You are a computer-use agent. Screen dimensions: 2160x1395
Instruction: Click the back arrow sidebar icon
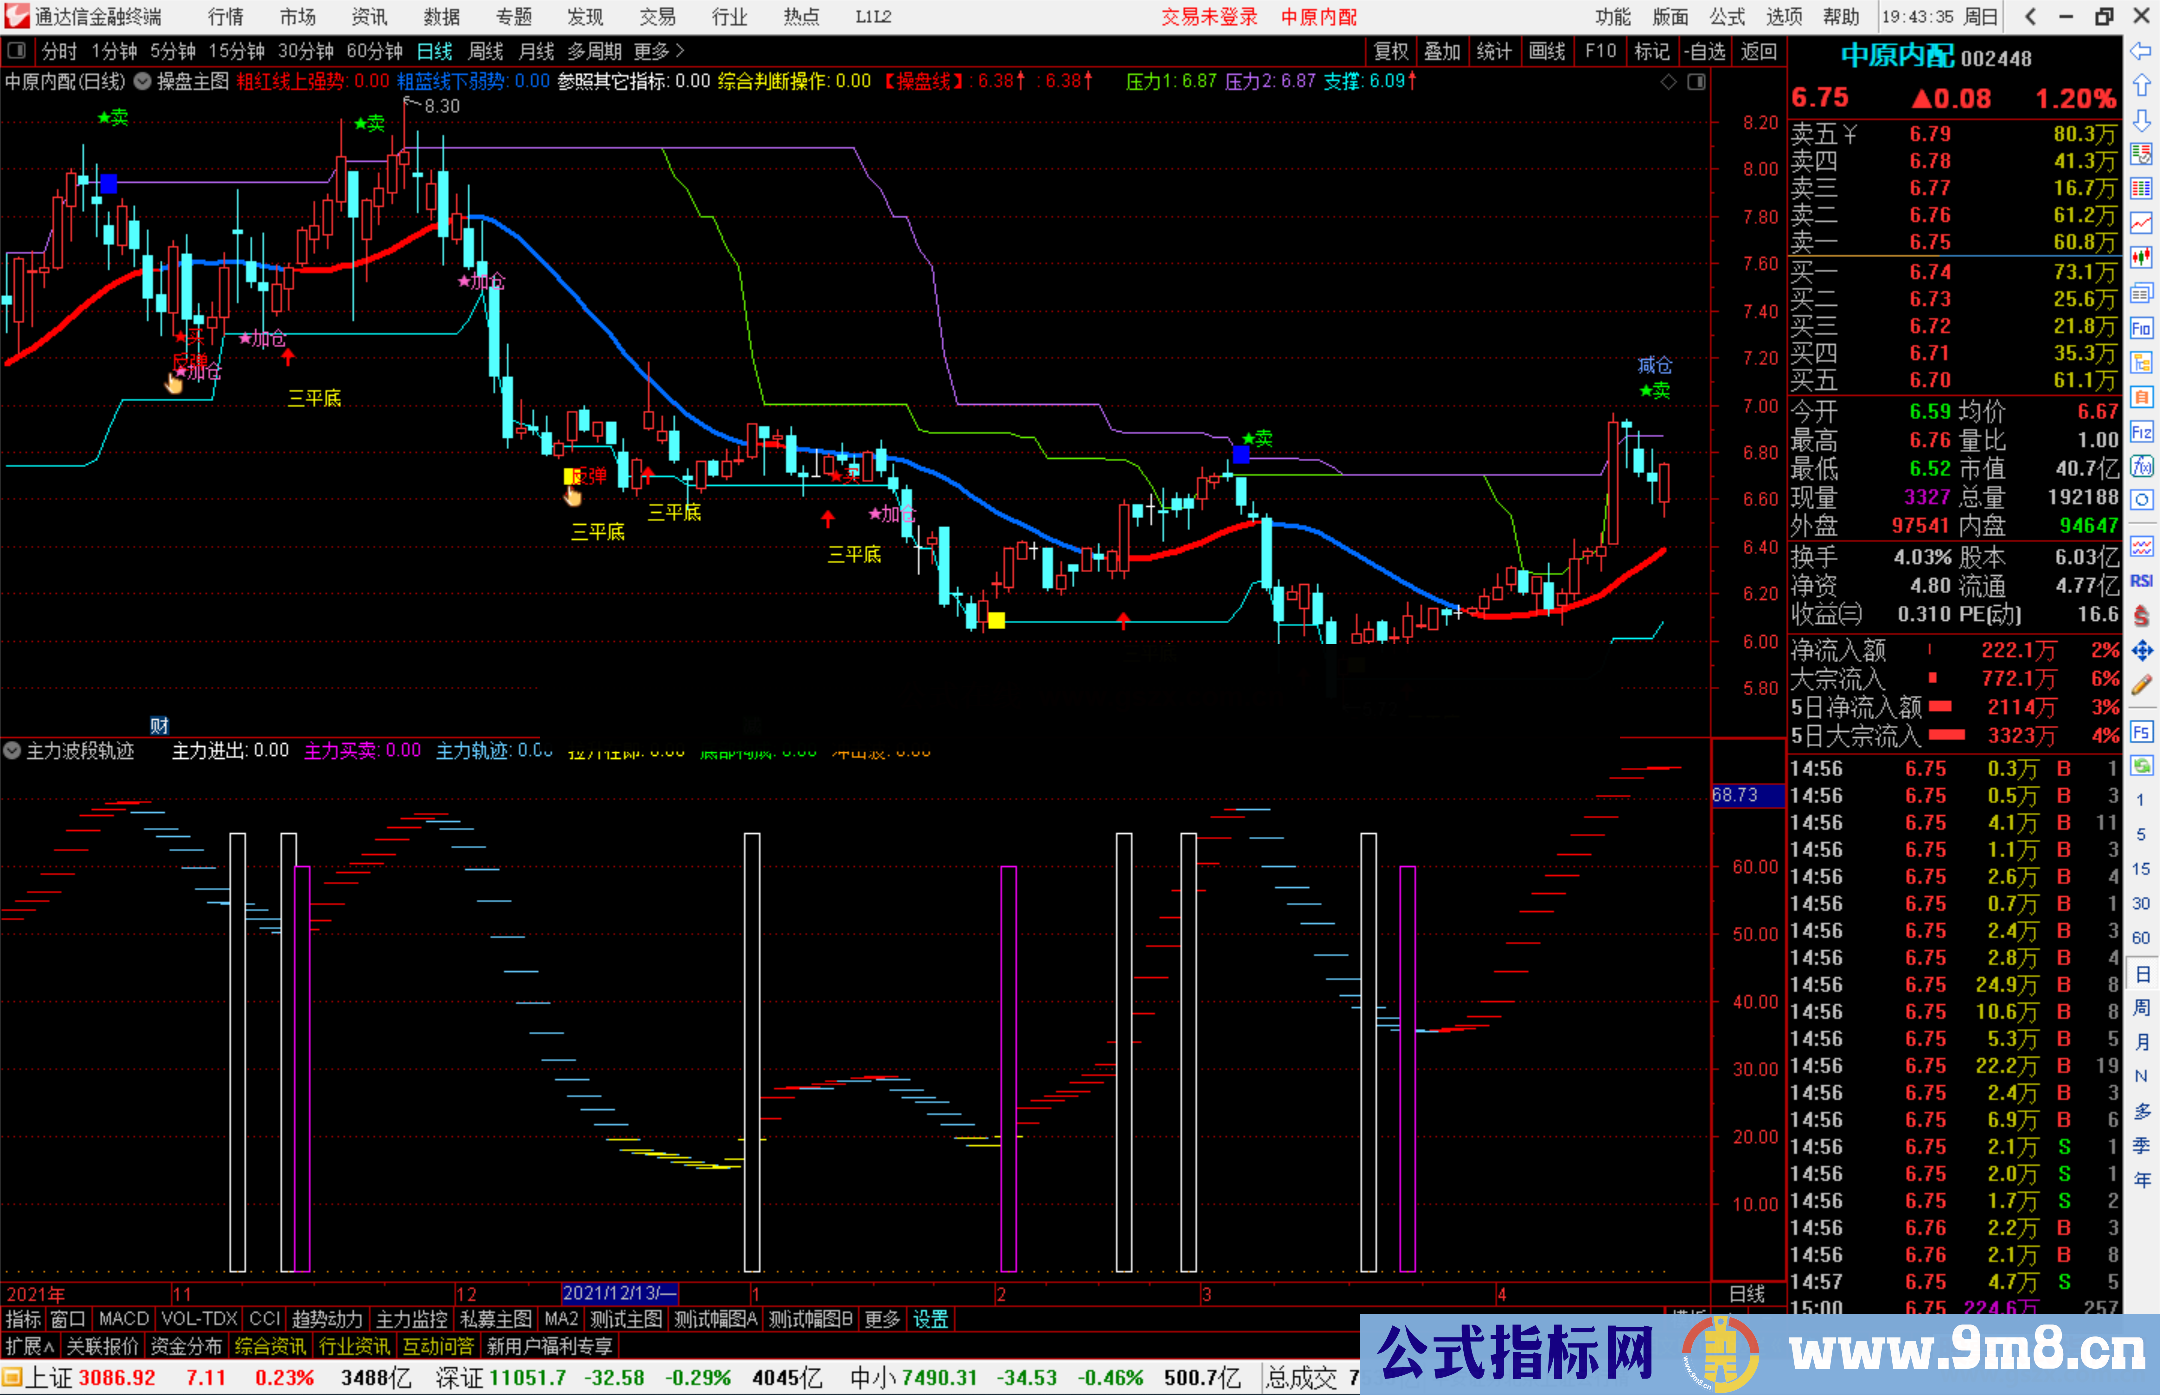tap(2141, 51)
